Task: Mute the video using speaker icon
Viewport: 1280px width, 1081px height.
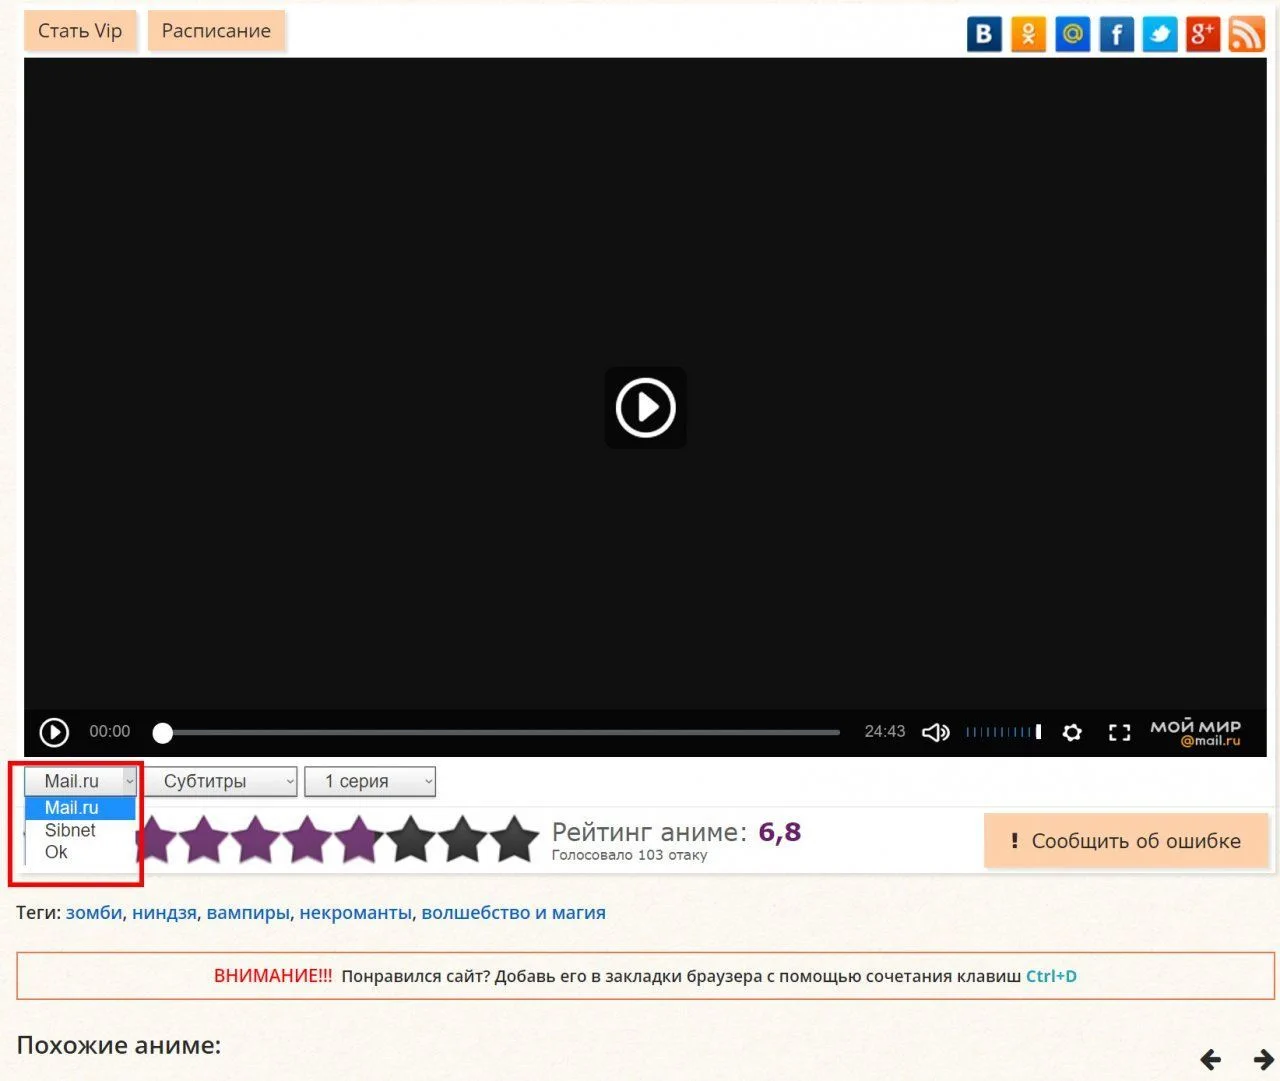Action: coord(935,732)
